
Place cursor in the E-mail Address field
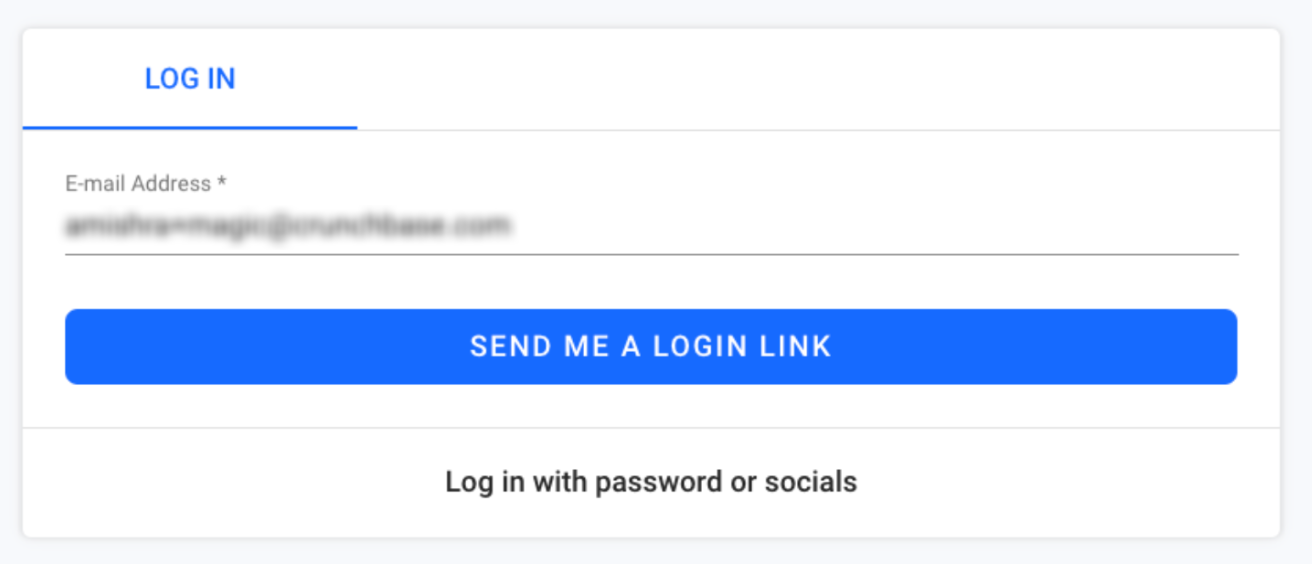650,226
